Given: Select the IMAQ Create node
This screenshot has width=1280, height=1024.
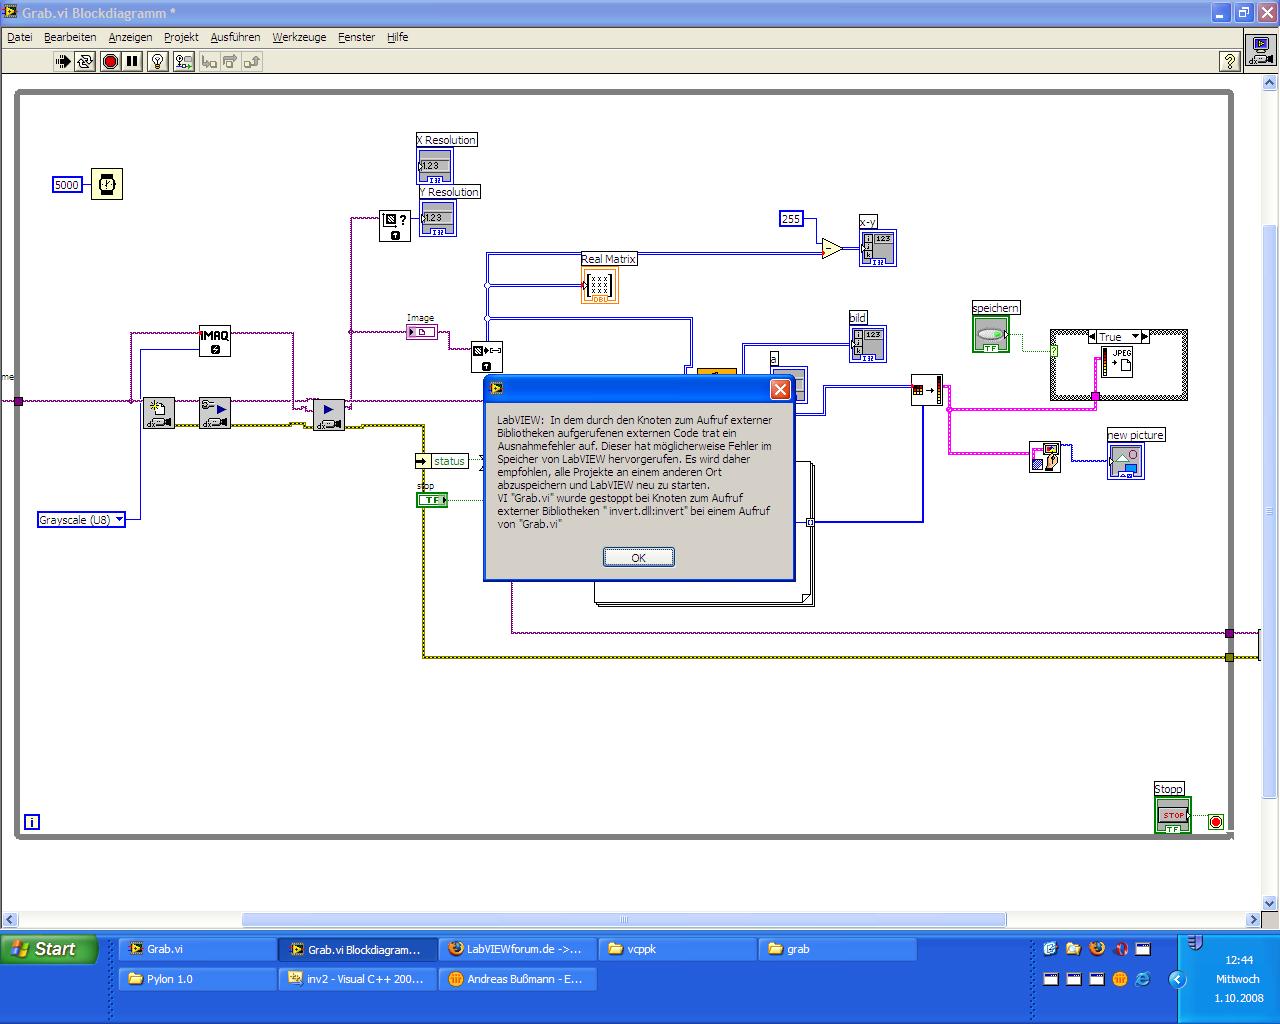Looking at the screenshot, I should tap(214, 341).
